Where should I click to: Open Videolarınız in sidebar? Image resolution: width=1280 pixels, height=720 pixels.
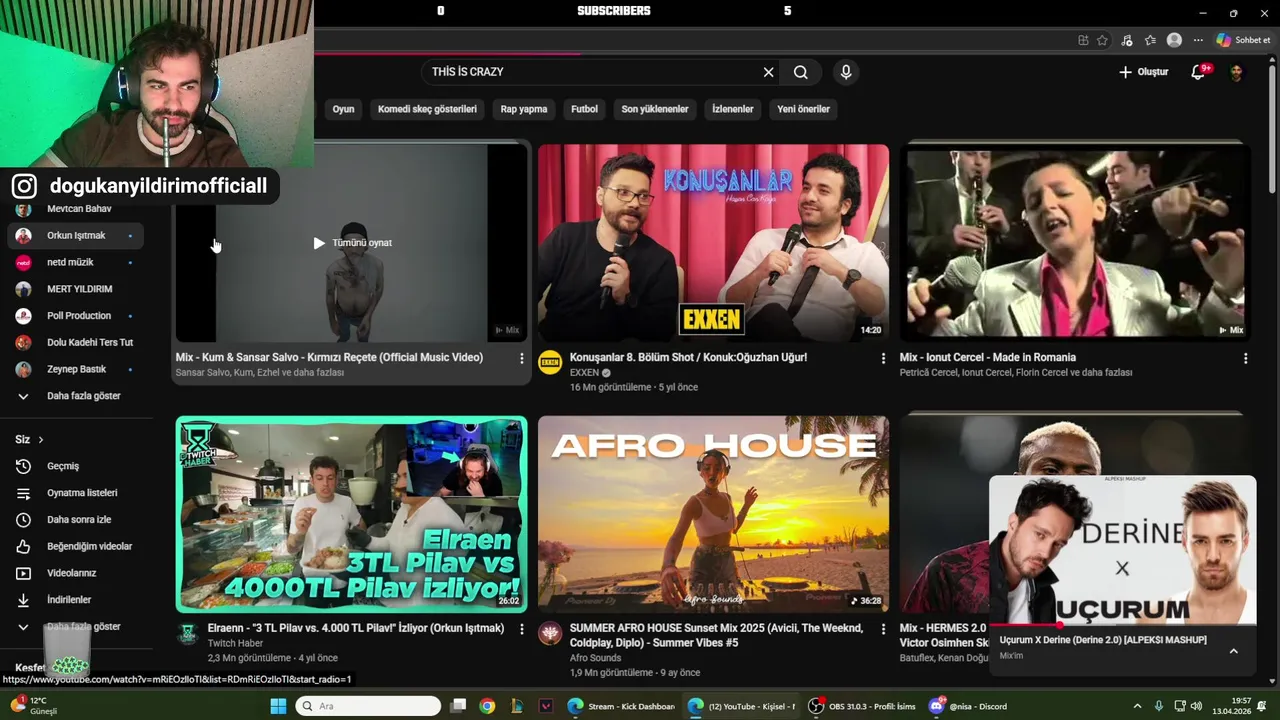pyautogui.click(x=76, y=573)
